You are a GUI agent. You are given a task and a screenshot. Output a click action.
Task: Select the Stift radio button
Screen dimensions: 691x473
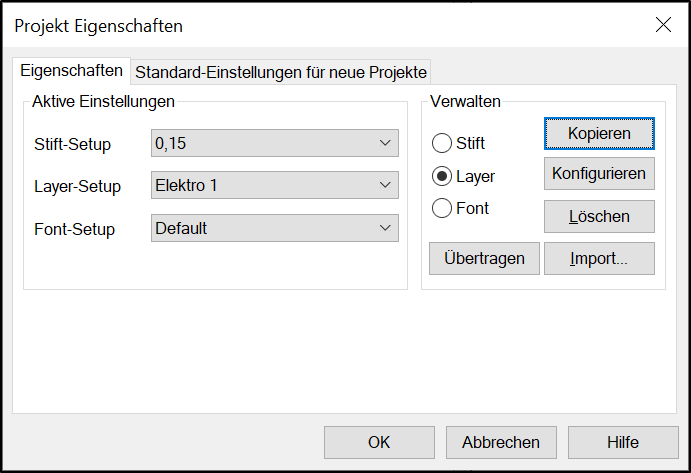442,143
